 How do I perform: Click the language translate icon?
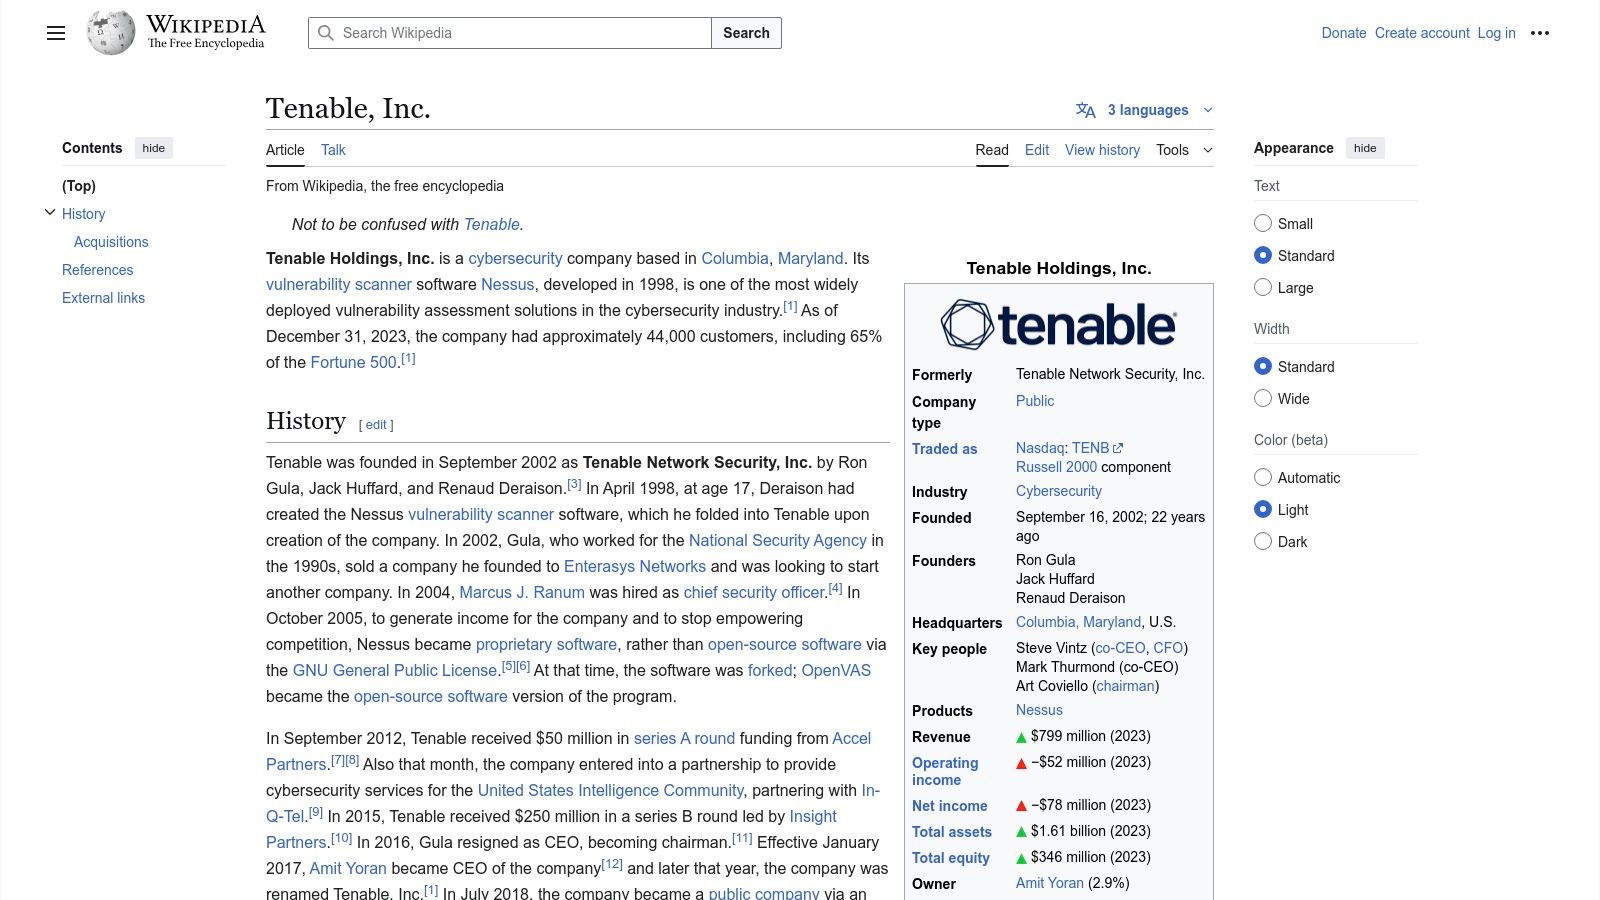click(x=1086, y=110)
